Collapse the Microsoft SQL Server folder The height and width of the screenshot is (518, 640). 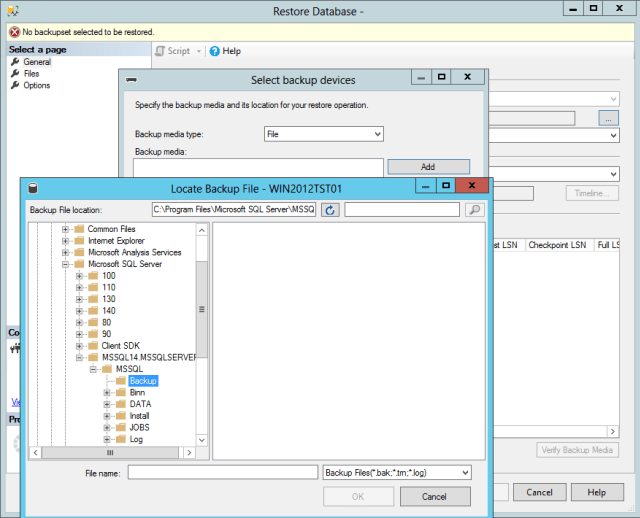(65, 264)
